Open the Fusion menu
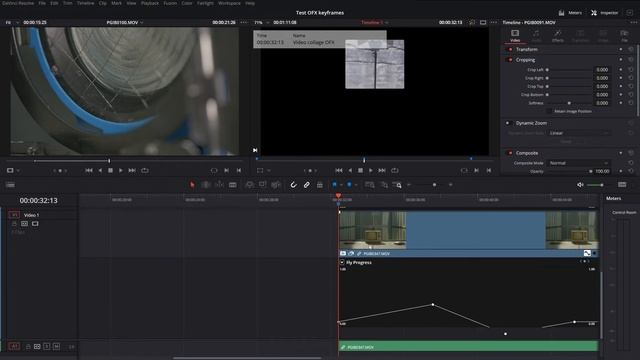Screen dimensions: 640x360 point(170,3)
